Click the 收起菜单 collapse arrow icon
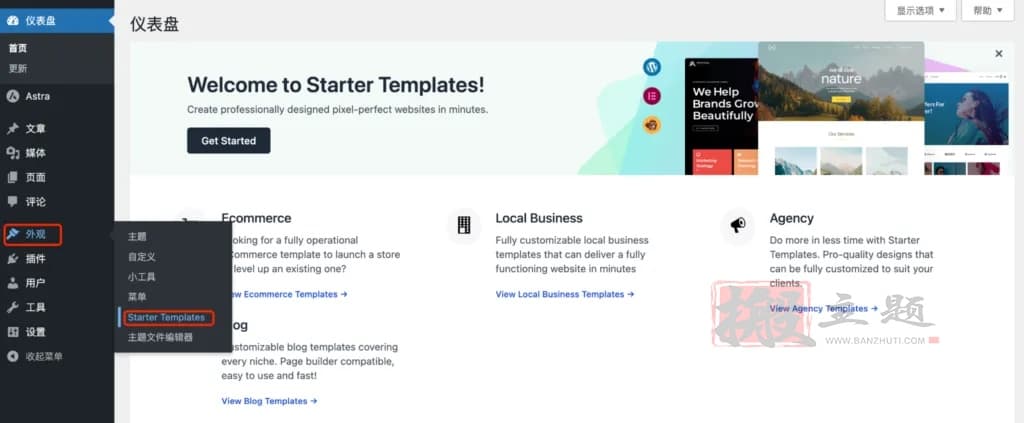Screen dimensions: 1024x423 [12, 356]
